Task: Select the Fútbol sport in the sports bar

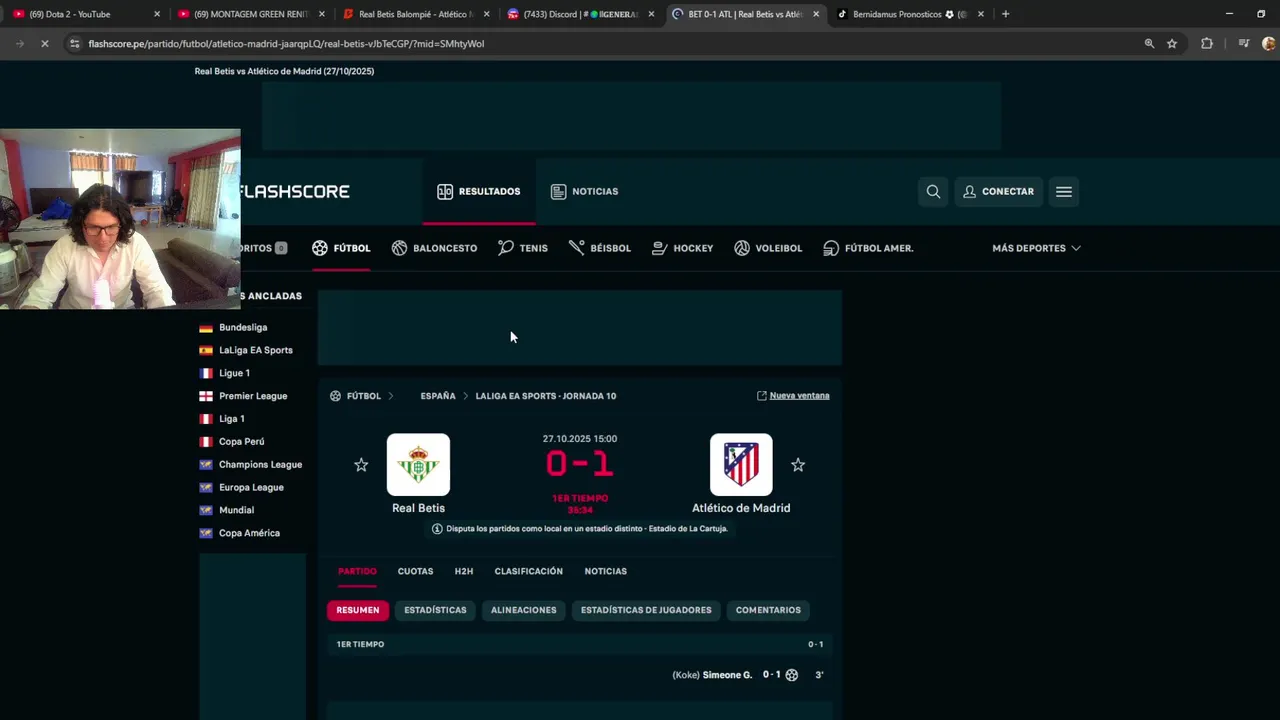Action: [x=341, y=248]
